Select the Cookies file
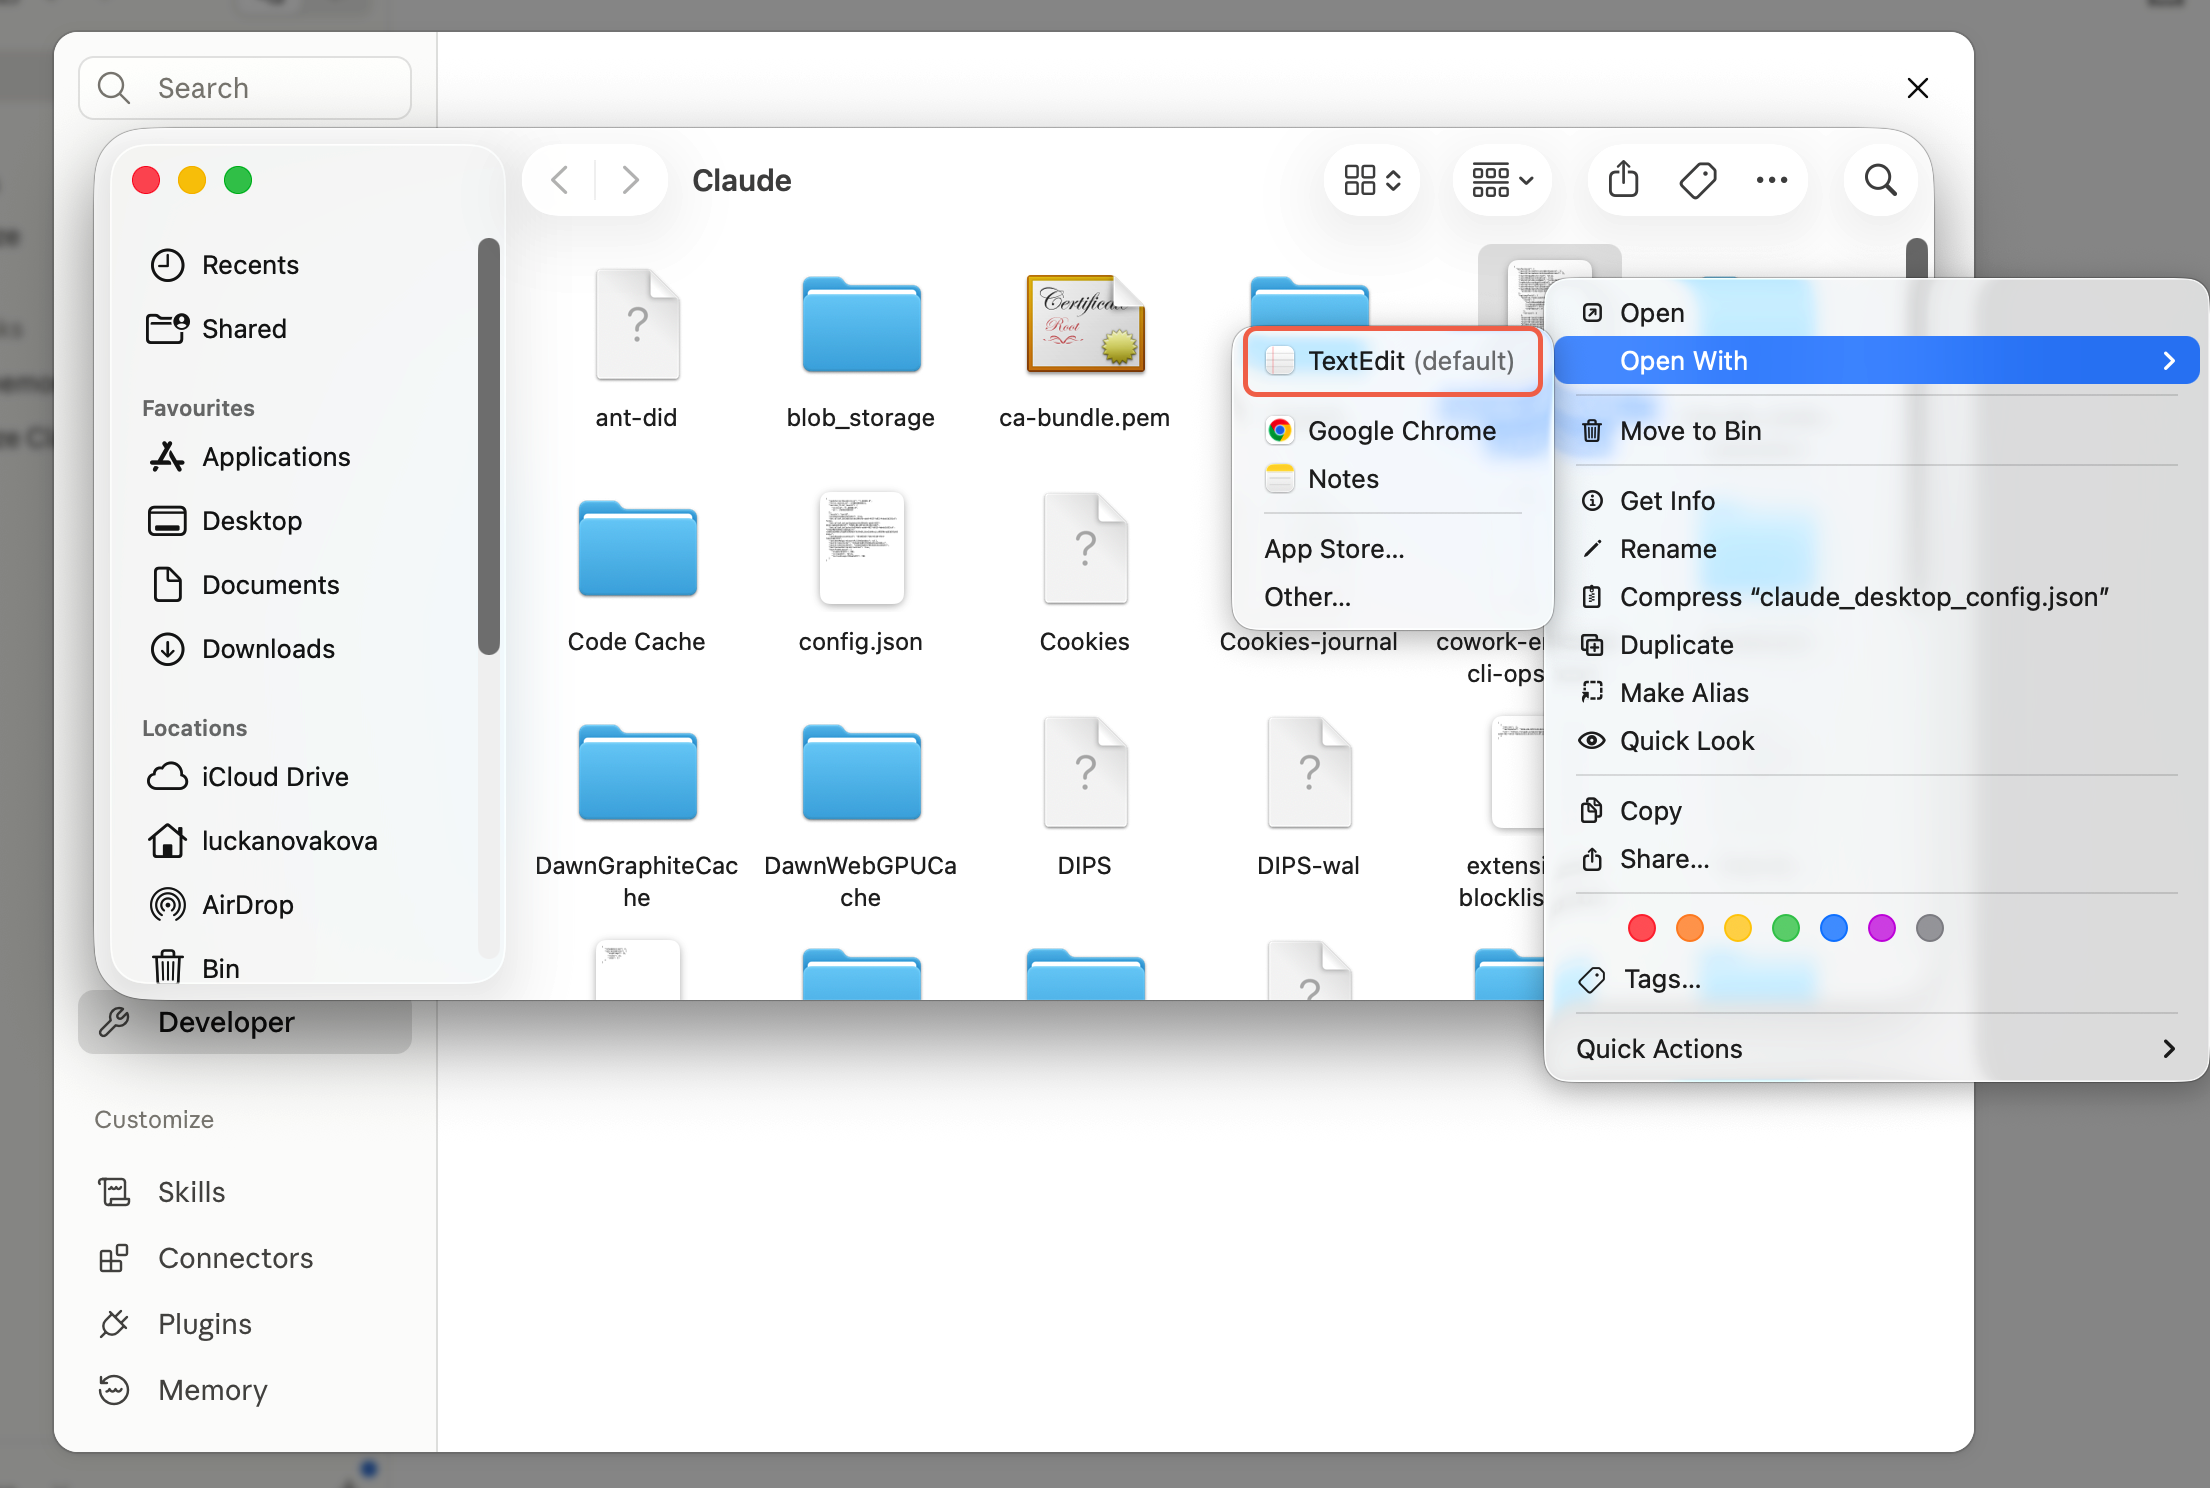This screenshot has height=1488, width=2210. pyautogui.click(x=1085, y=548)
